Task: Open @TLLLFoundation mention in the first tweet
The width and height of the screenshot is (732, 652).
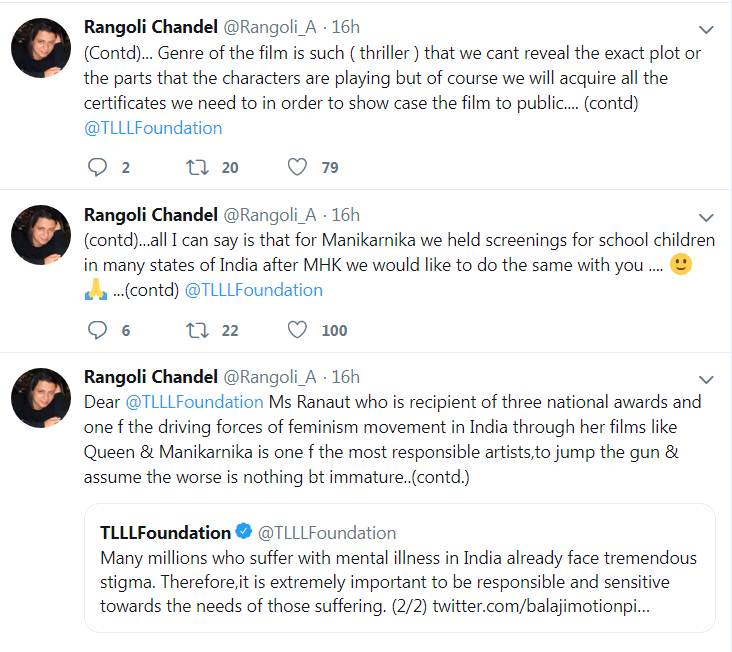Action: tap(154, 127)
